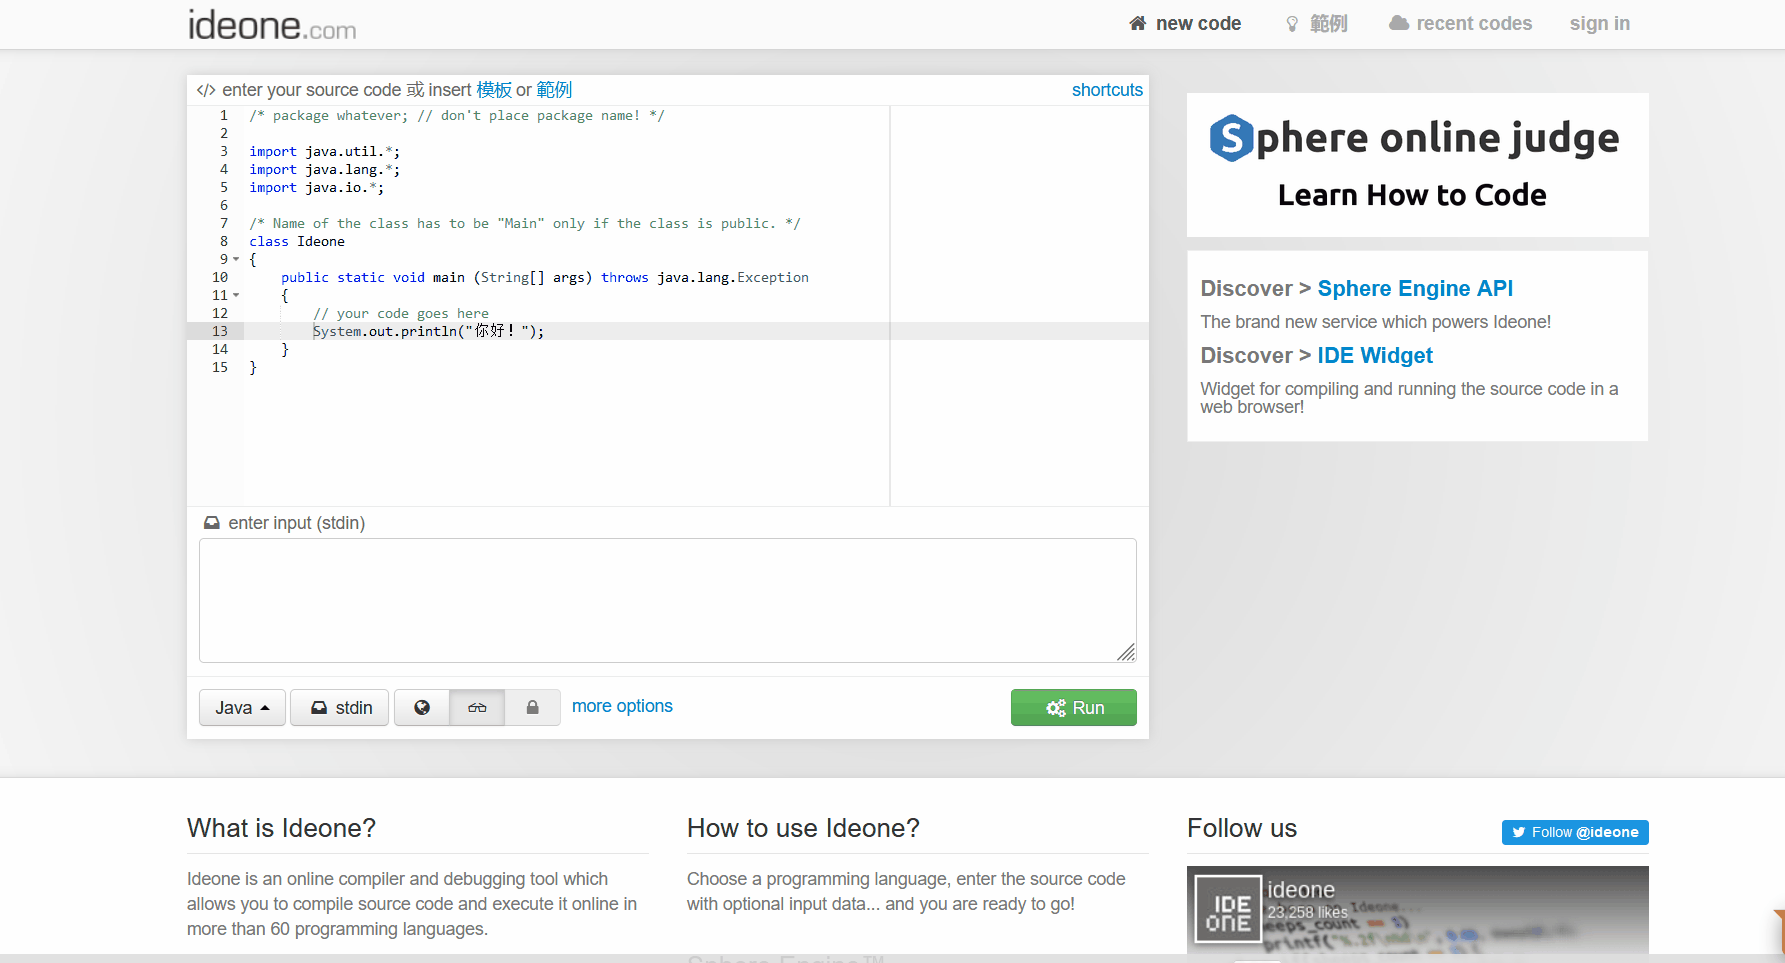Screen dimensions: 1785x963
Task: Open the shortcuts link
Action: (1107, 90)
